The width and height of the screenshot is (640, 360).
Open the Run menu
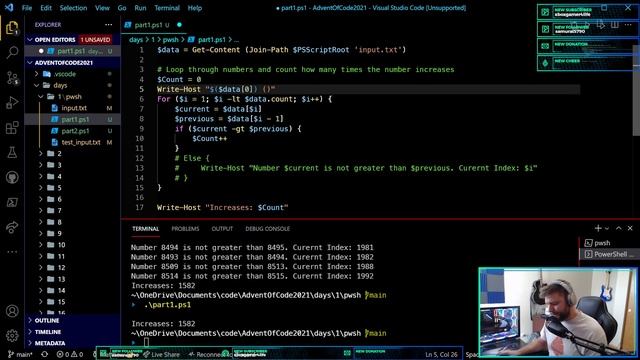tap(140, 8)
